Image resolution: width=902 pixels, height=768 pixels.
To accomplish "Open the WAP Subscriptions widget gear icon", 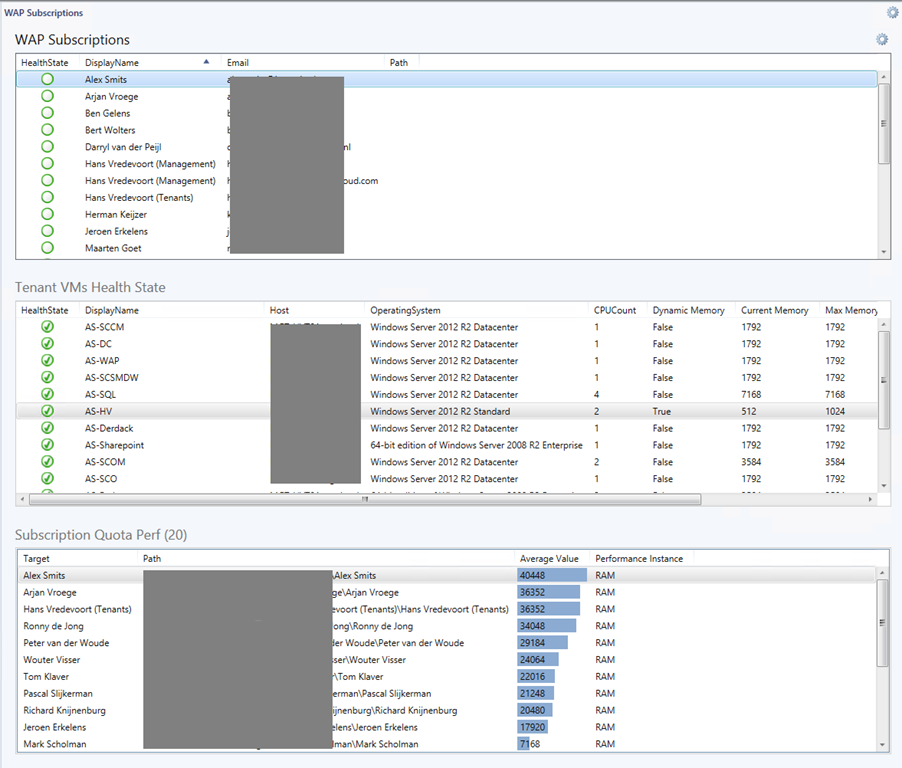I will (x=882, y=39).
